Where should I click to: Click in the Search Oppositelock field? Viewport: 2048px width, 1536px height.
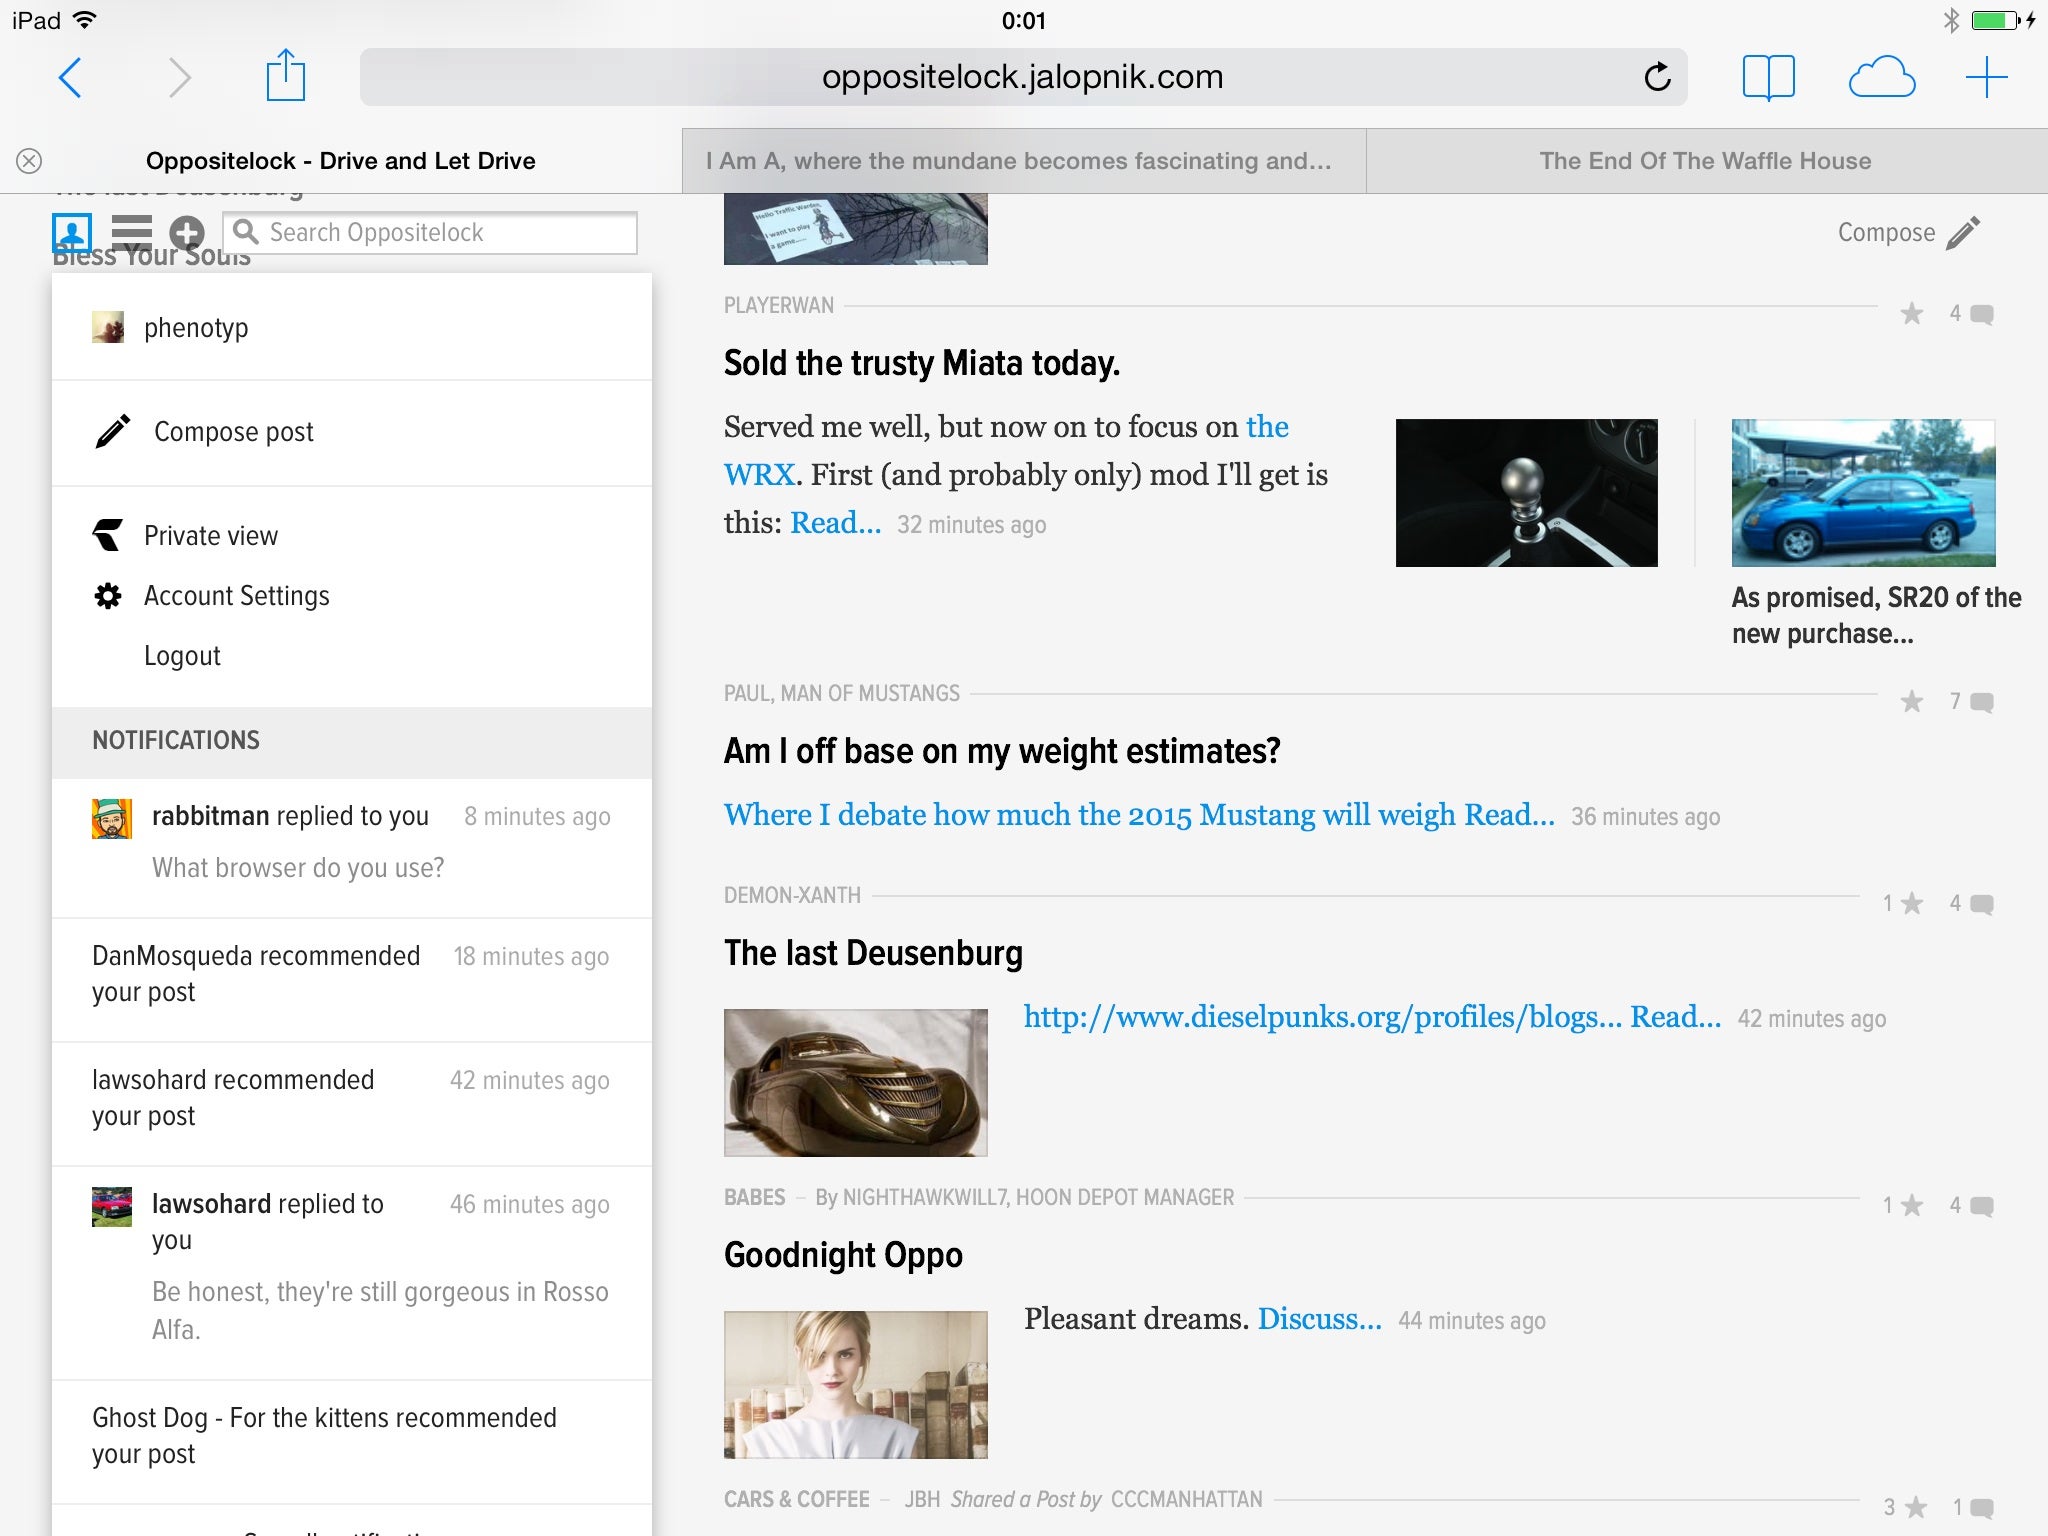pyautogui.click(x=430, y=232)
